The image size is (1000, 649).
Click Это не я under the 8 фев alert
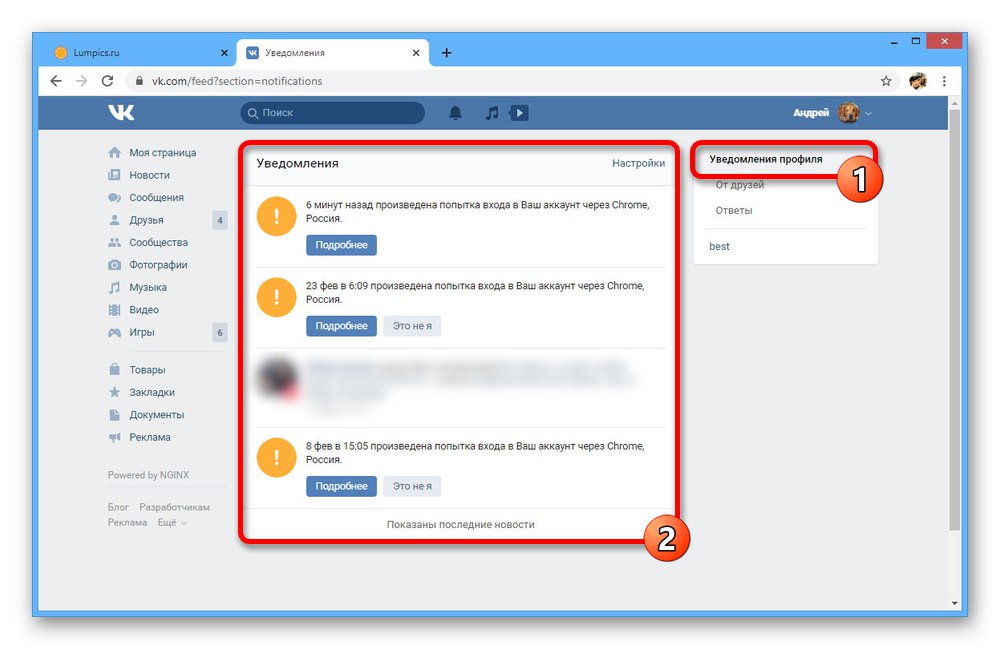pos(412,486)
